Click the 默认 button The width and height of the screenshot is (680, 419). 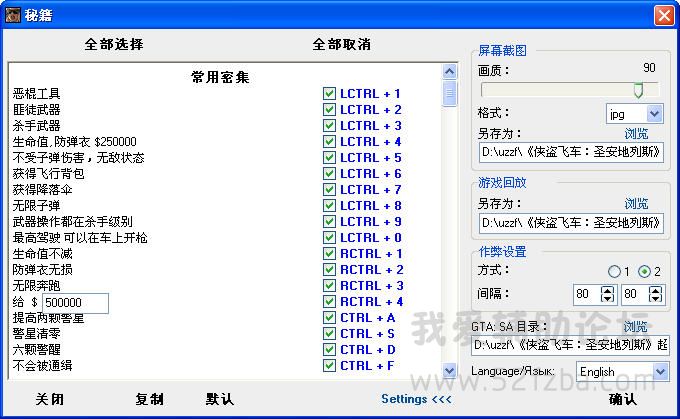220,399
